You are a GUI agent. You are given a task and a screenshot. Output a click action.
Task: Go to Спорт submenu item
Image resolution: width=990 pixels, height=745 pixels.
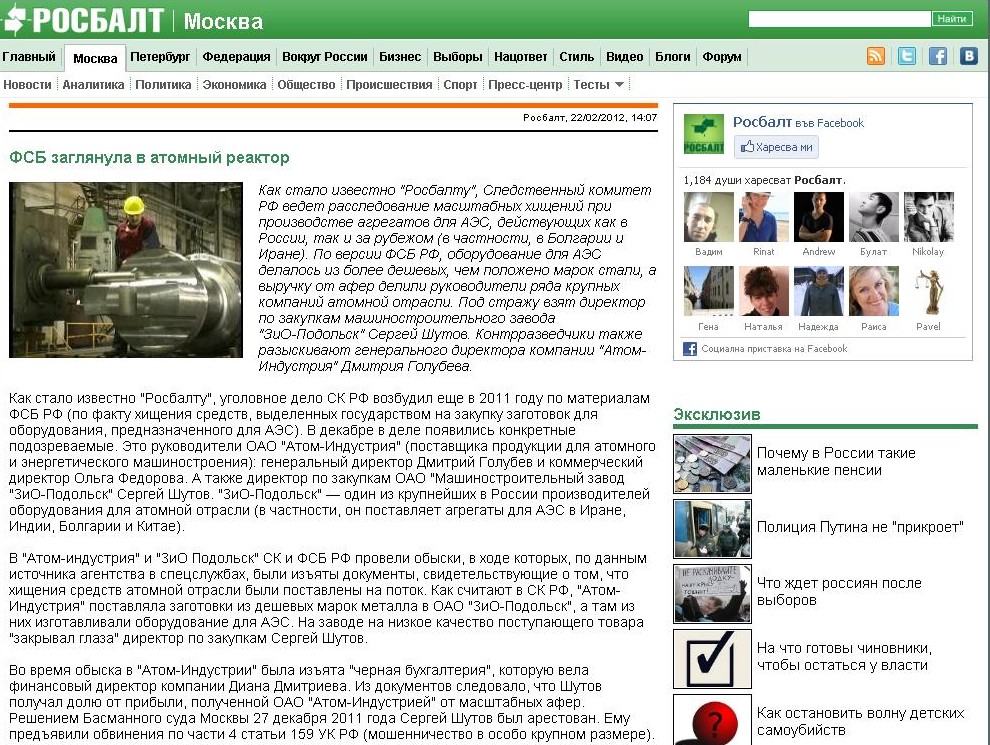click(x=460, y=85)
